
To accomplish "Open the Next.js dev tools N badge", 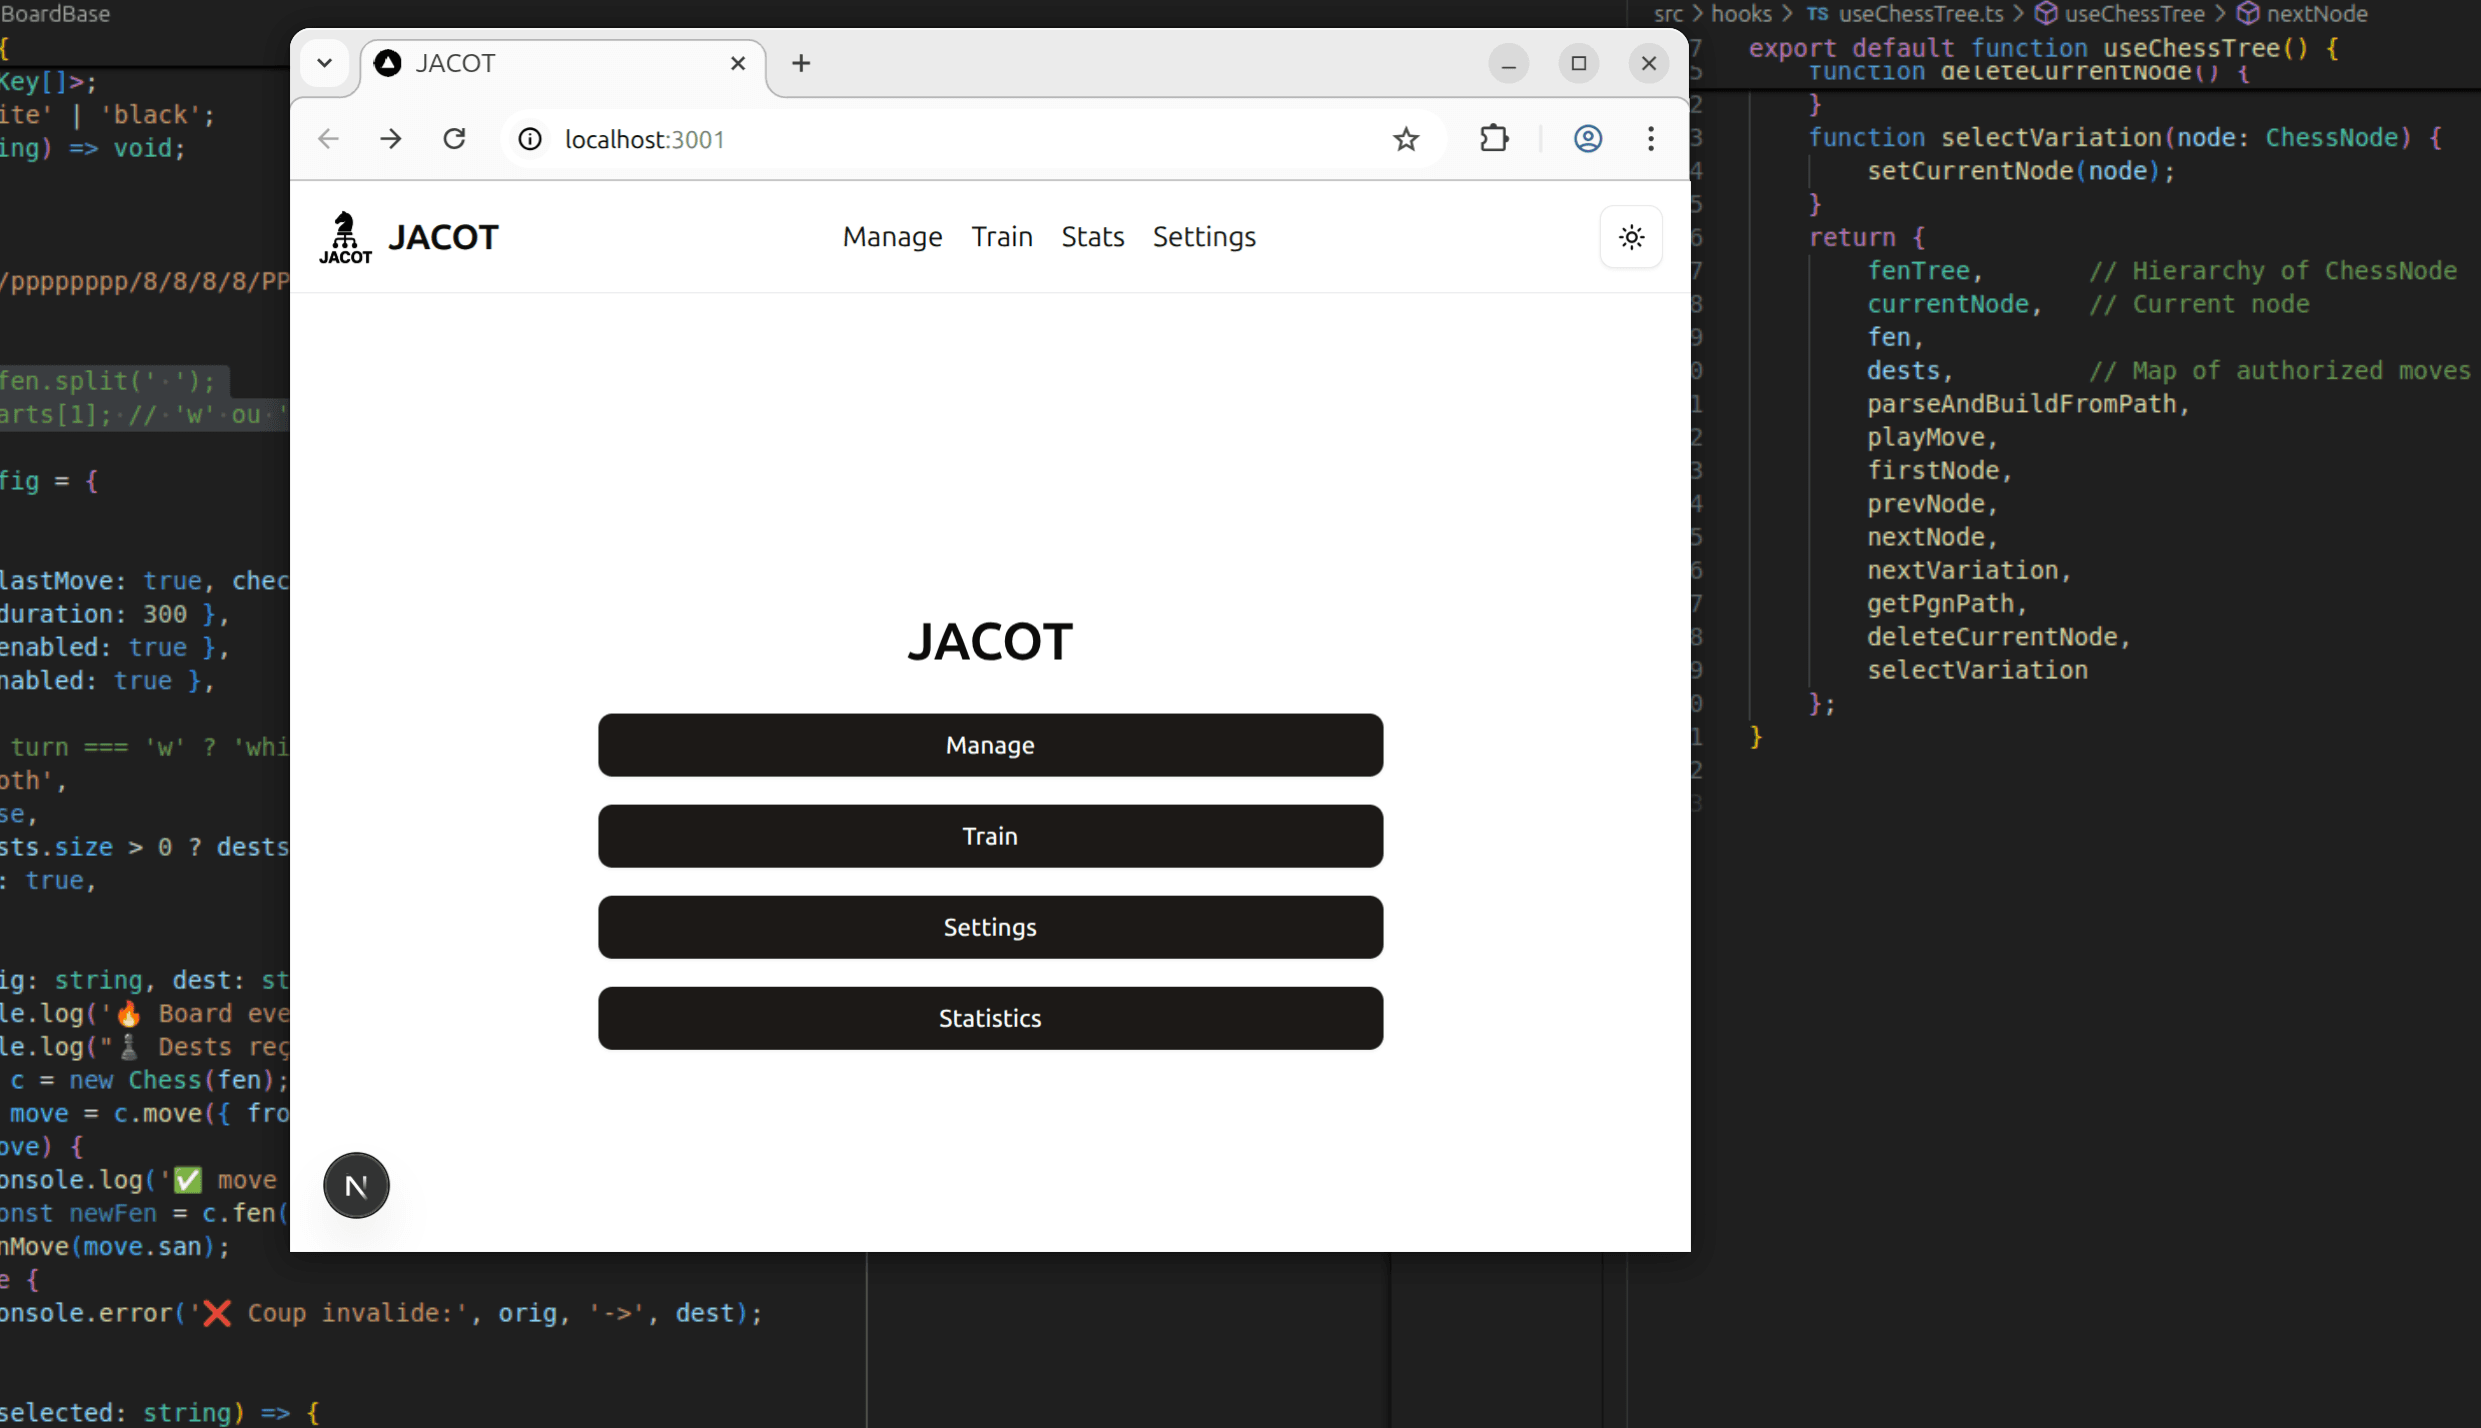I will coord(356,1186).
